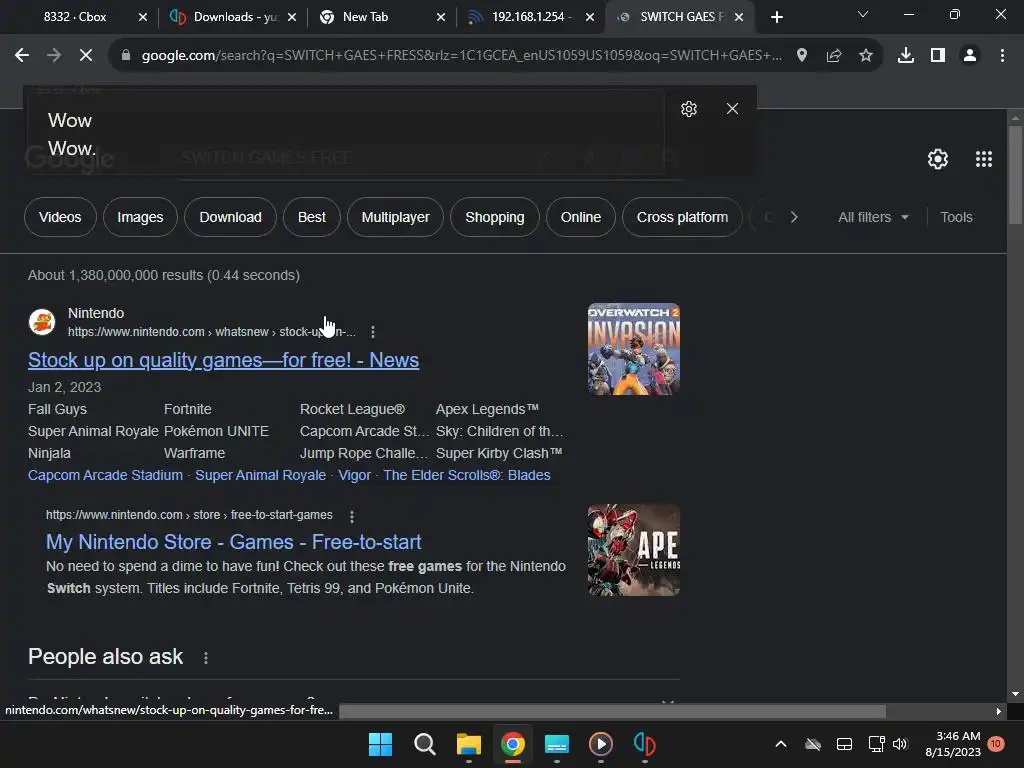Image resolution: width=1024 pixels, height=768 pixels.
Task: Expand the All filters dropdown
Action: pyautogui.click(x=873, y=217)
